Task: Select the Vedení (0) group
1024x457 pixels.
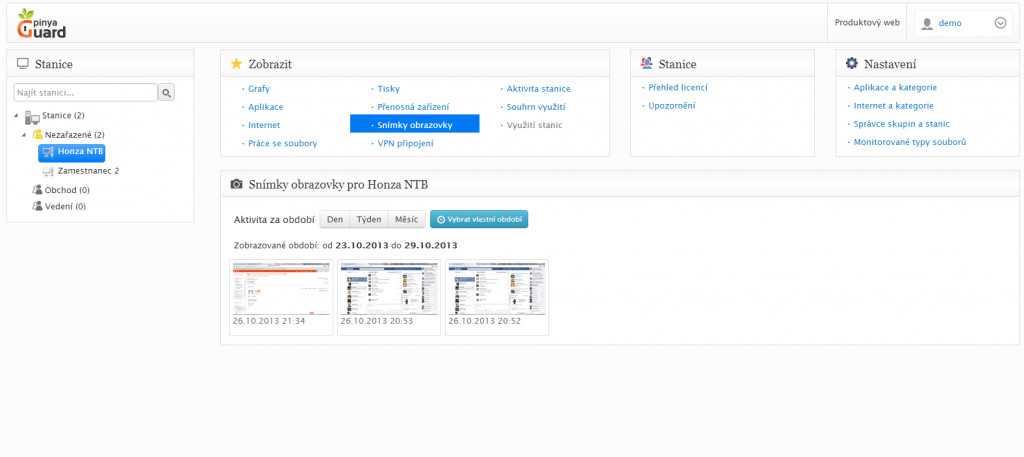Action: coord(65,206)
